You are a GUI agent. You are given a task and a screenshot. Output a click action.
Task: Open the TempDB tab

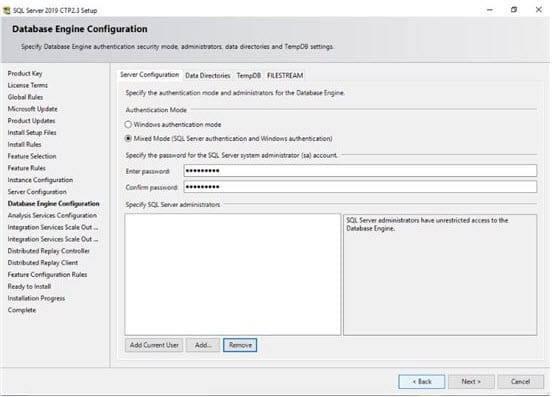pyautogui.click(x=249, y=76)
